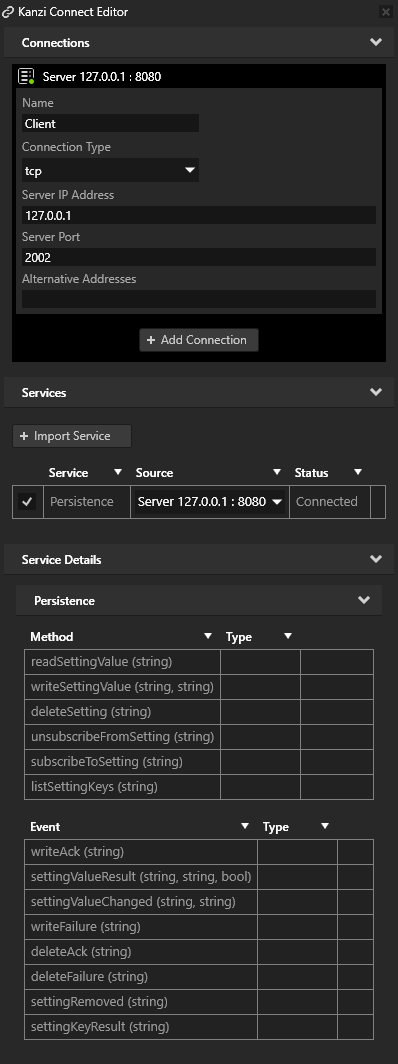Select listSettingKeys (string) method row

click(x=199, y=787)
